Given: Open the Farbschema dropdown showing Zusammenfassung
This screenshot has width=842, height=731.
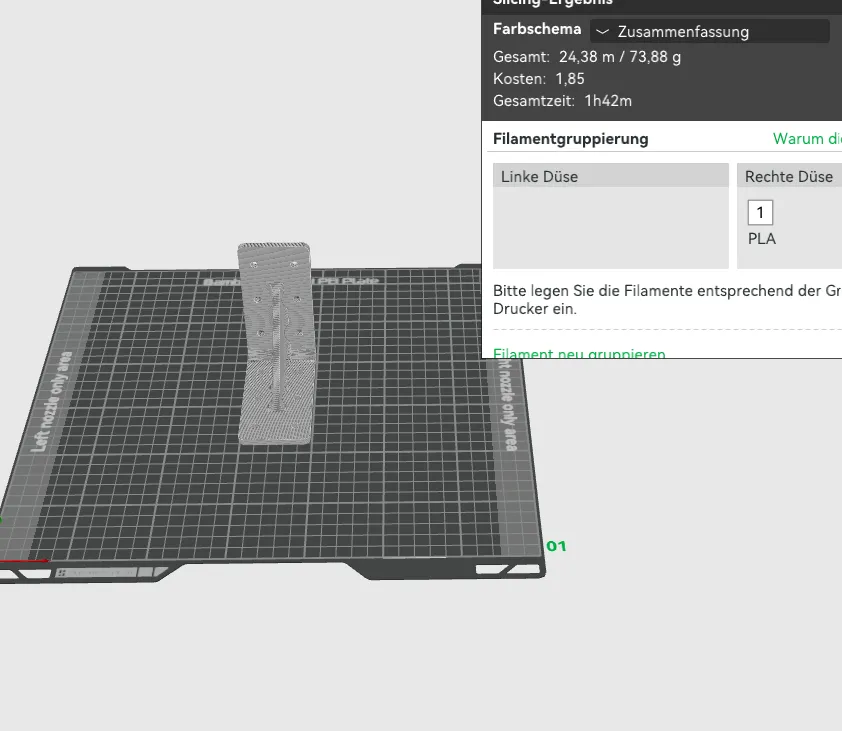Looking at the screenshot, I should pos(709,31).
